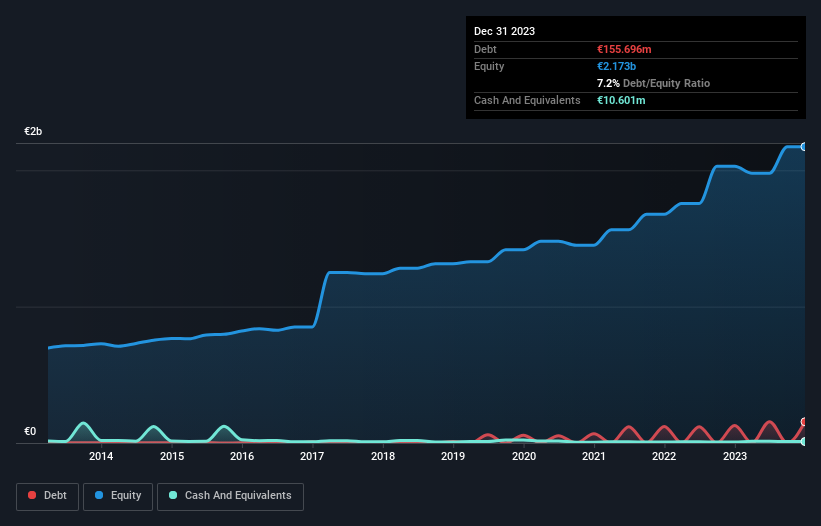The image size is (821, 526).
Task: Click the blue Equity endpoint marker
Action: point(804,147)
